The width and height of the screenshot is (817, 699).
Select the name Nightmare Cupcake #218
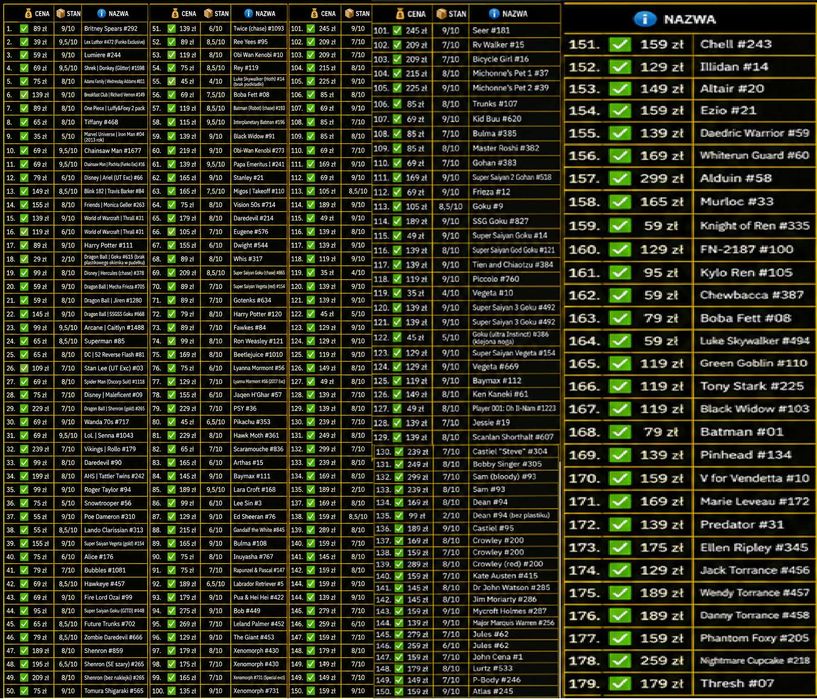click(x=754, y=660)
